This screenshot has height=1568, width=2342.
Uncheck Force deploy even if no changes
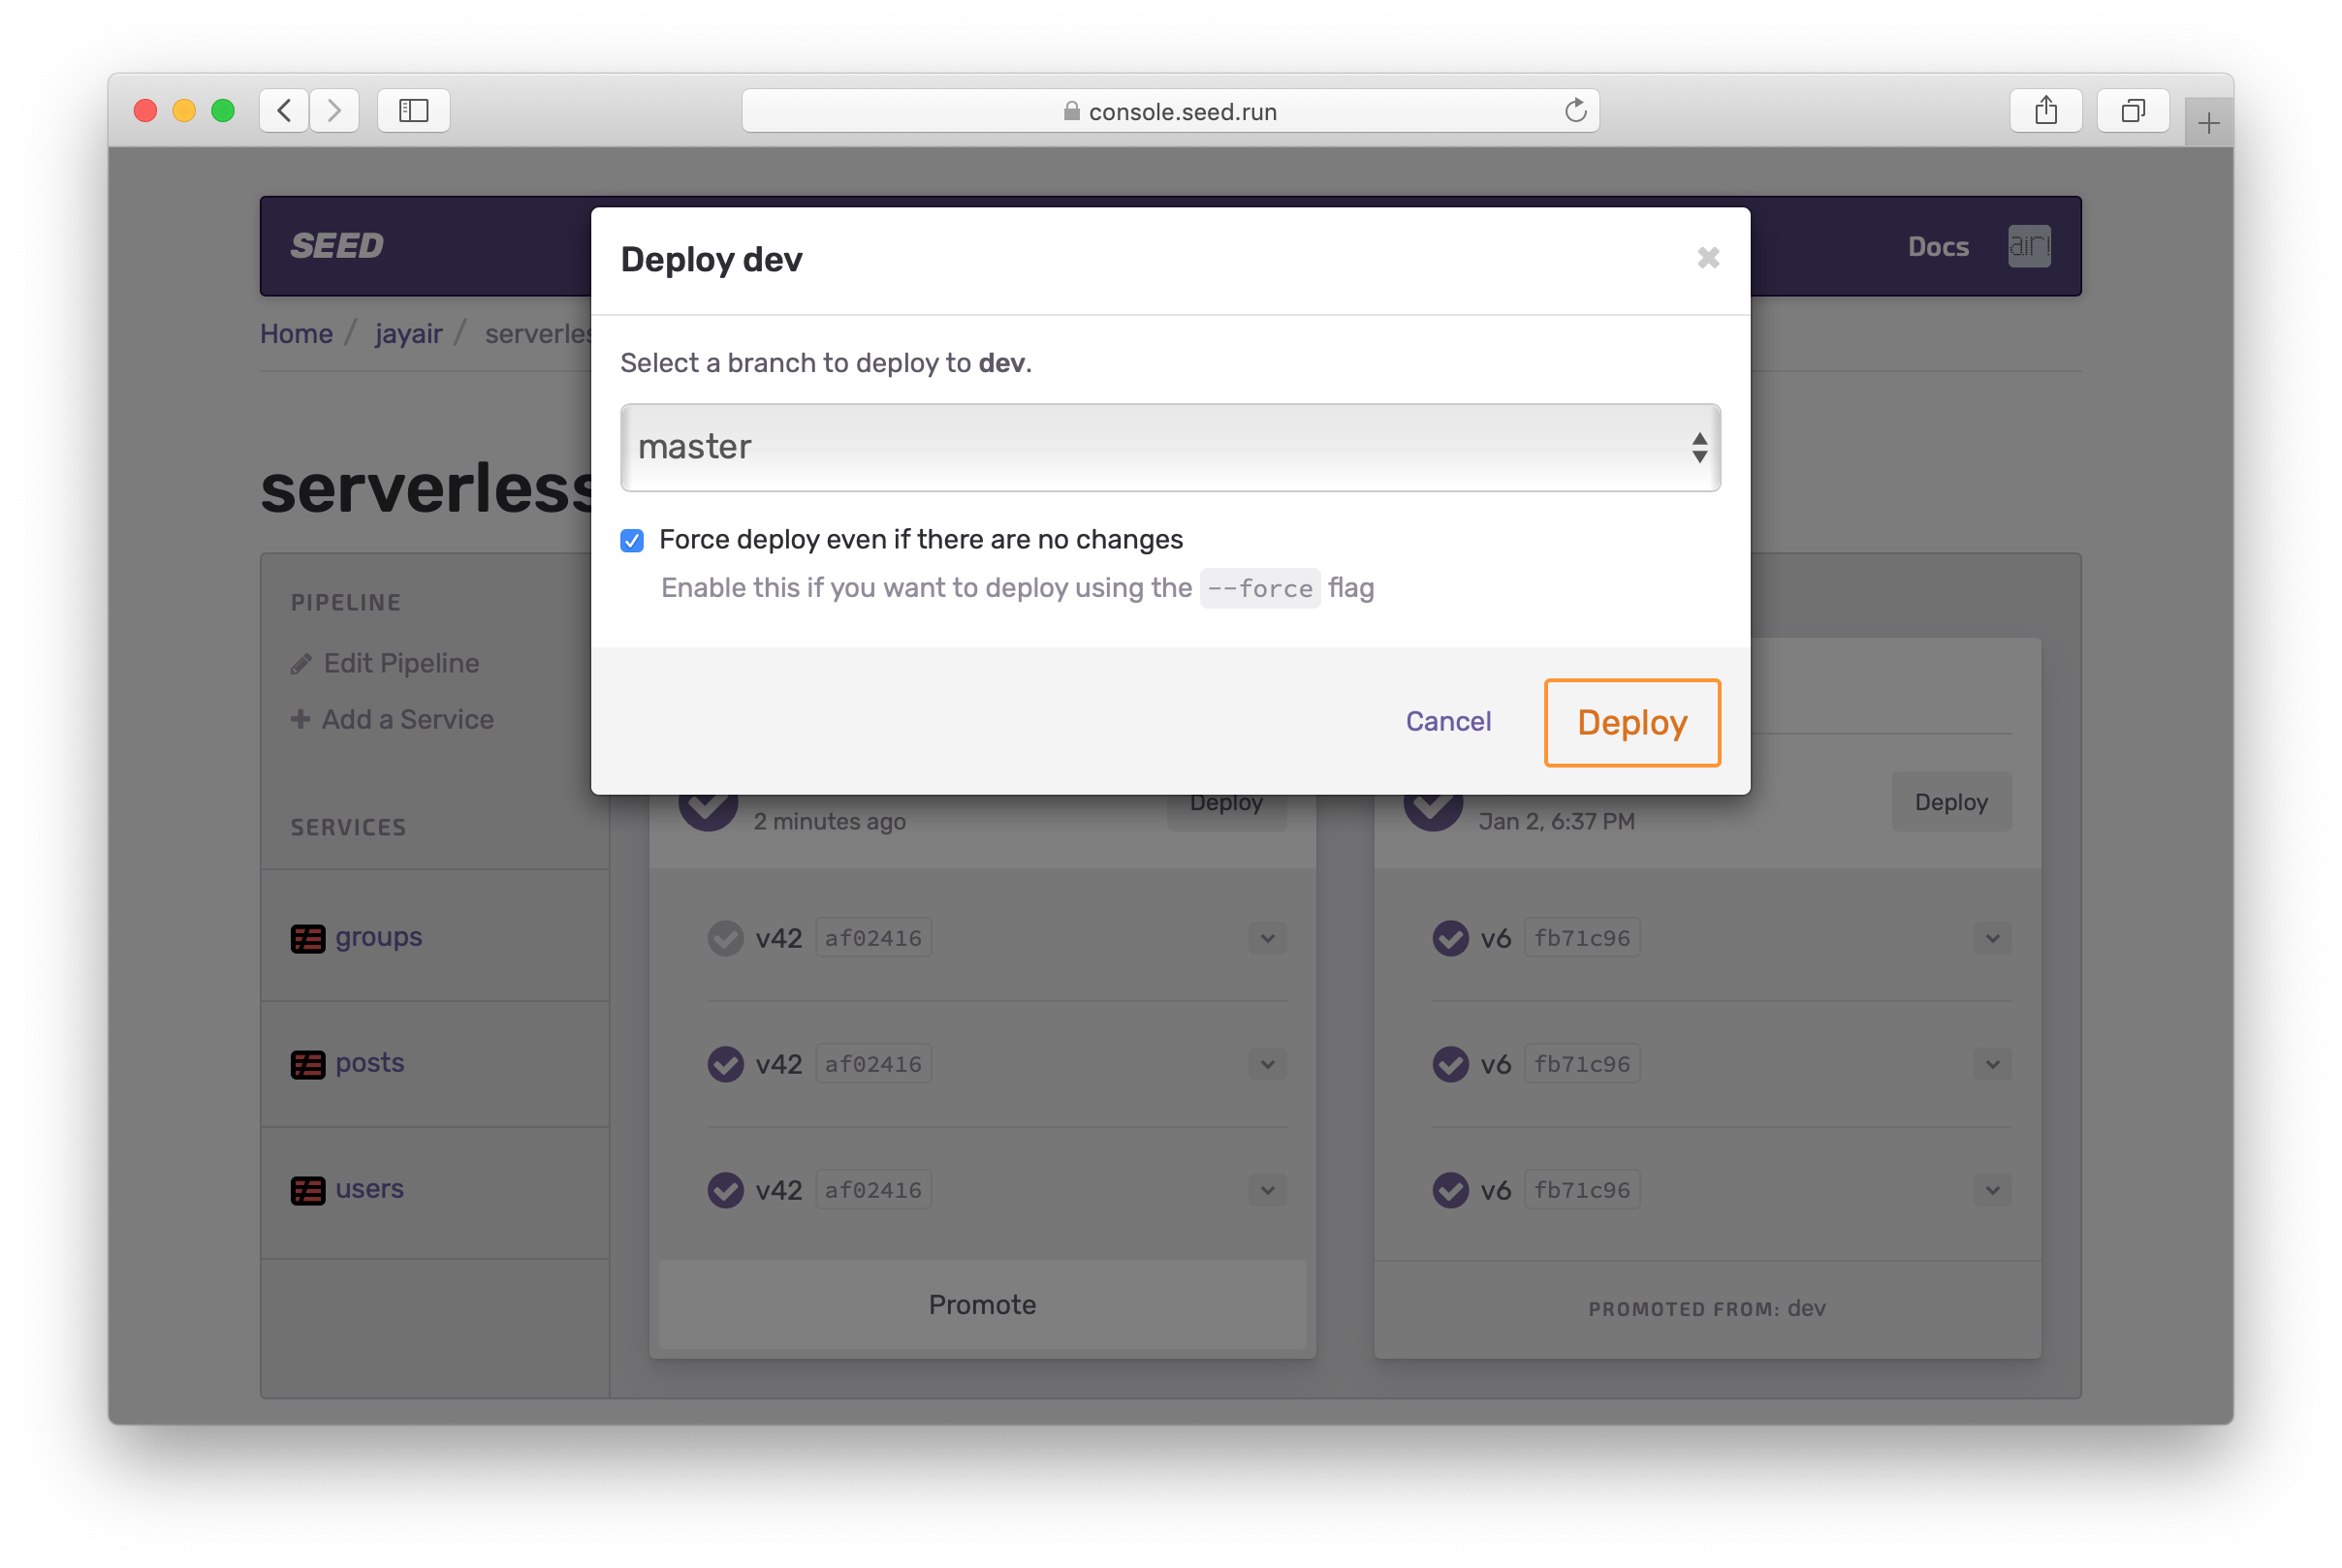click(x=632, y=541)
